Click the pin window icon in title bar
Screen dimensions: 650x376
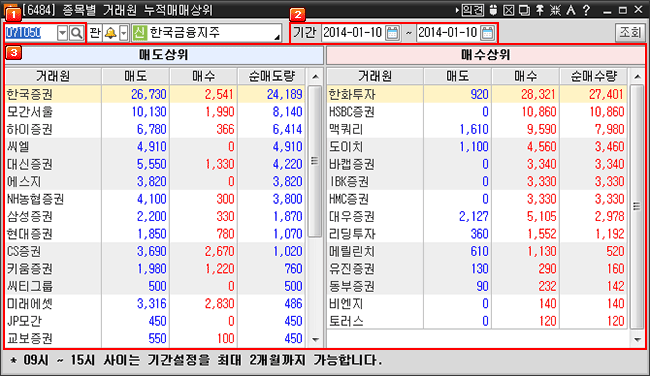point(540,10)
